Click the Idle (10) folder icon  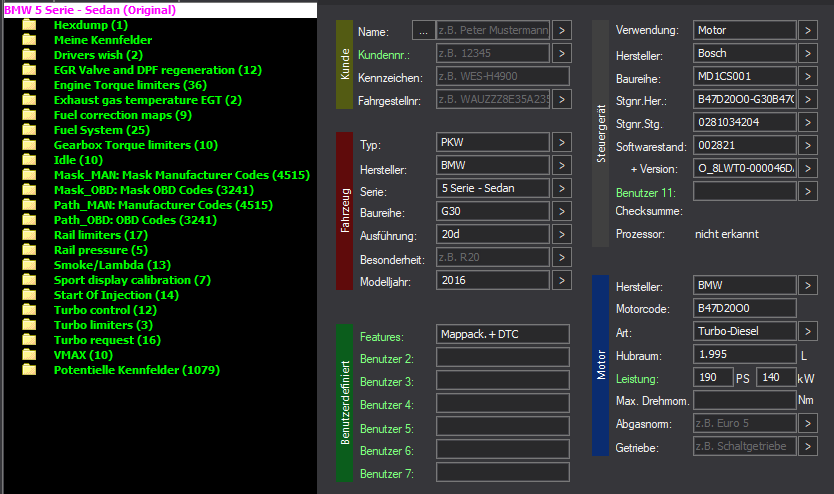(x=29, y=160)
